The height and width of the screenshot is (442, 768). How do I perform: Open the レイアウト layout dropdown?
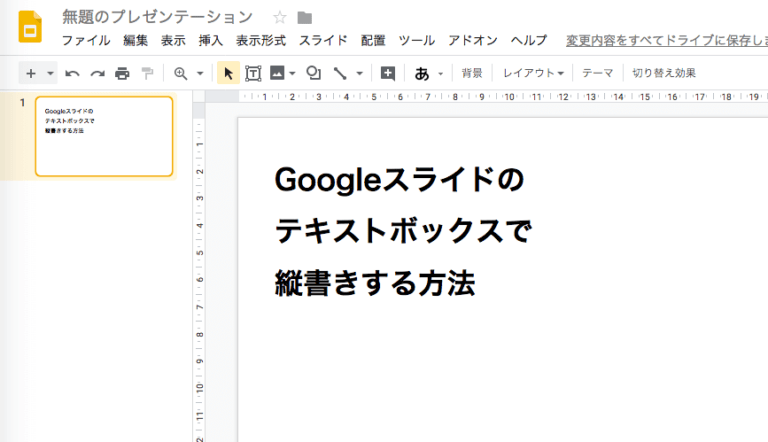[x=533, y=73]
